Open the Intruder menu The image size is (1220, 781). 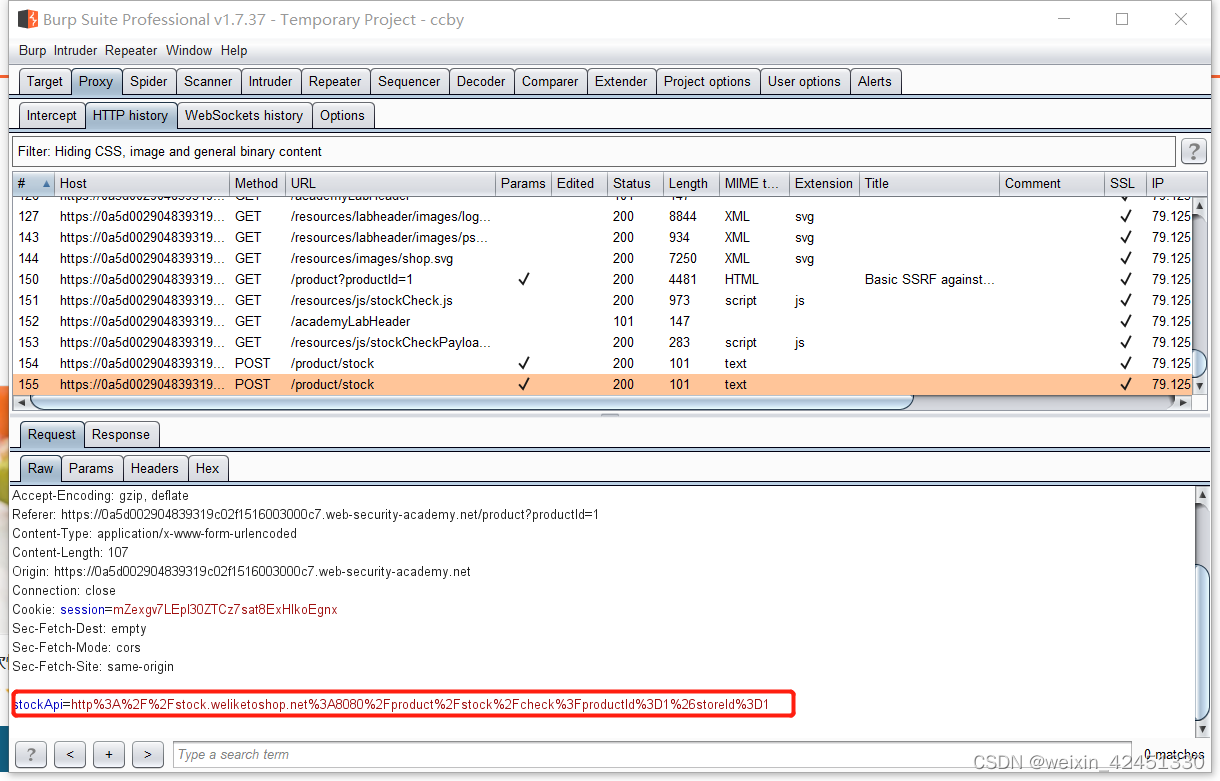click(75, 50)
